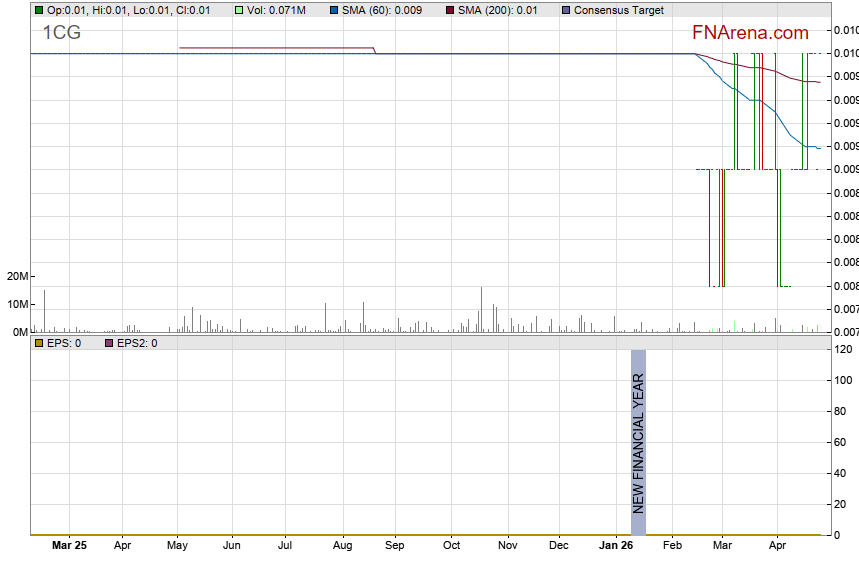
Task: Click the 120 value on EPS axis
Action: pos(843,349)
